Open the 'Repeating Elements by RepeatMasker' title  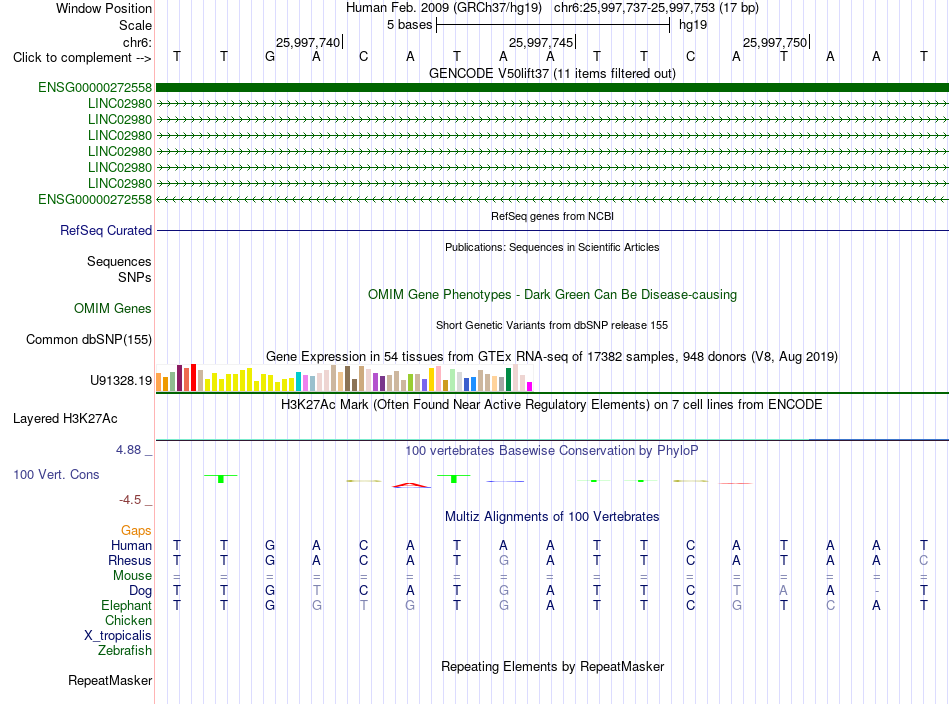[552, 666]
